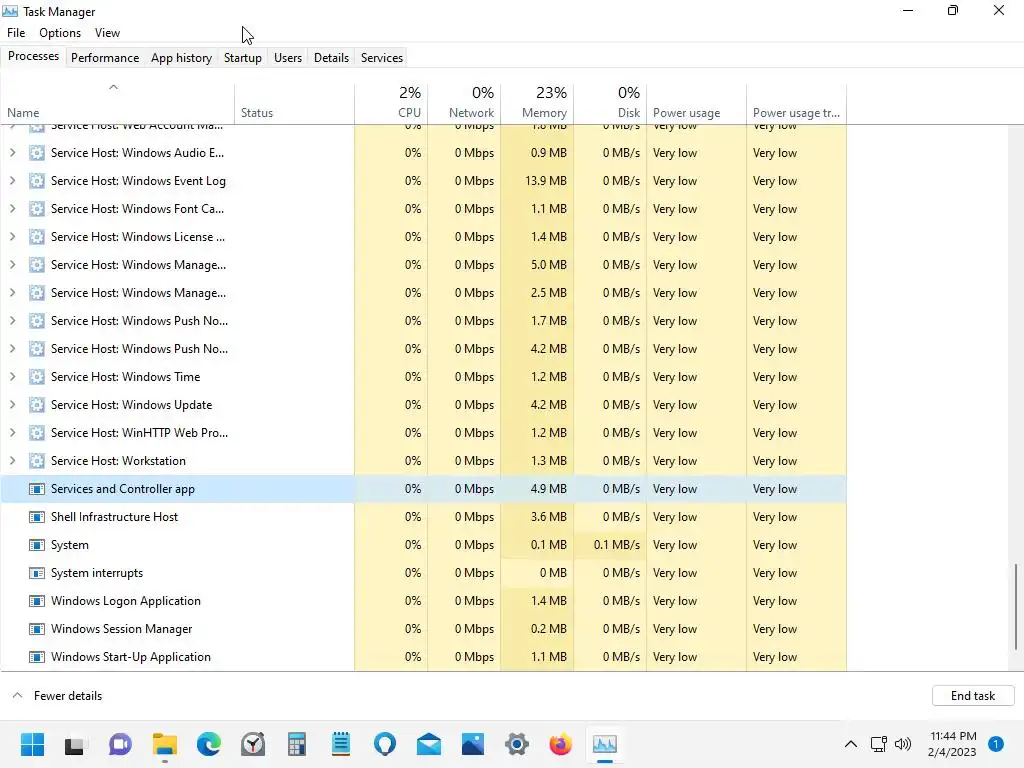Viewport: 1024px width, 768px height.
Task: Collapse view with Fewer details
Action: (57, 696)
